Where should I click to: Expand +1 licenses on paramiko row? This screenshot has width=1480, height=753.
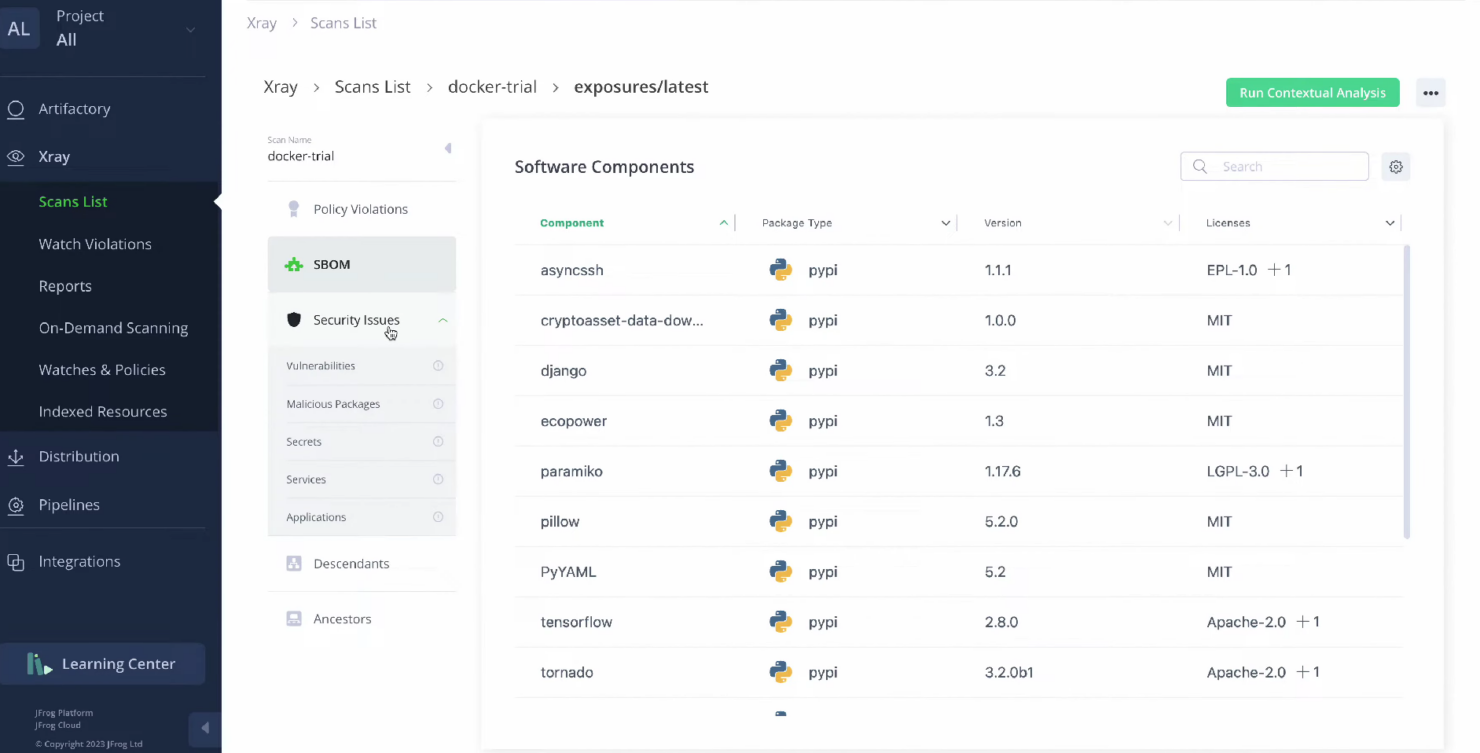coord(1291,471)
